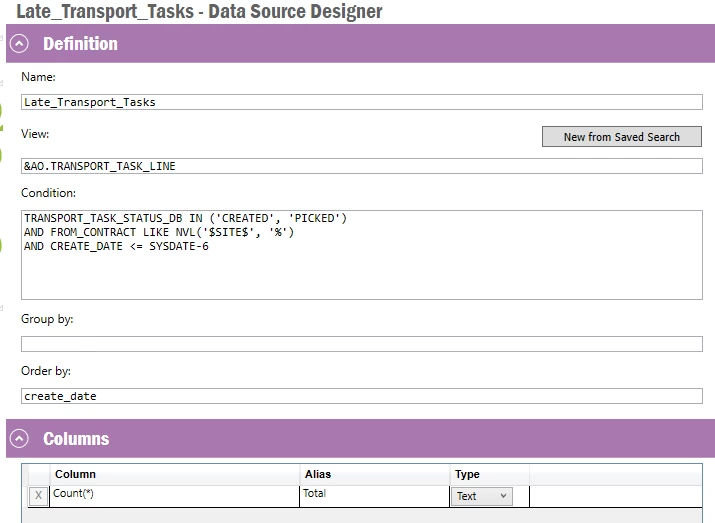Delete the Count(*) column row with X
Viewport: 715px width, 523px height.
tap(38, 495)
